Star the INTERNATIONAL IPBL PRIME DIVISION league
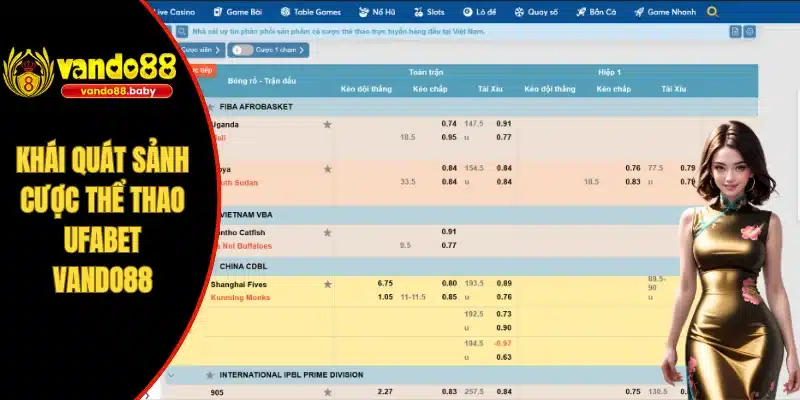Screen dimensions: 800x400 [210, 375]
